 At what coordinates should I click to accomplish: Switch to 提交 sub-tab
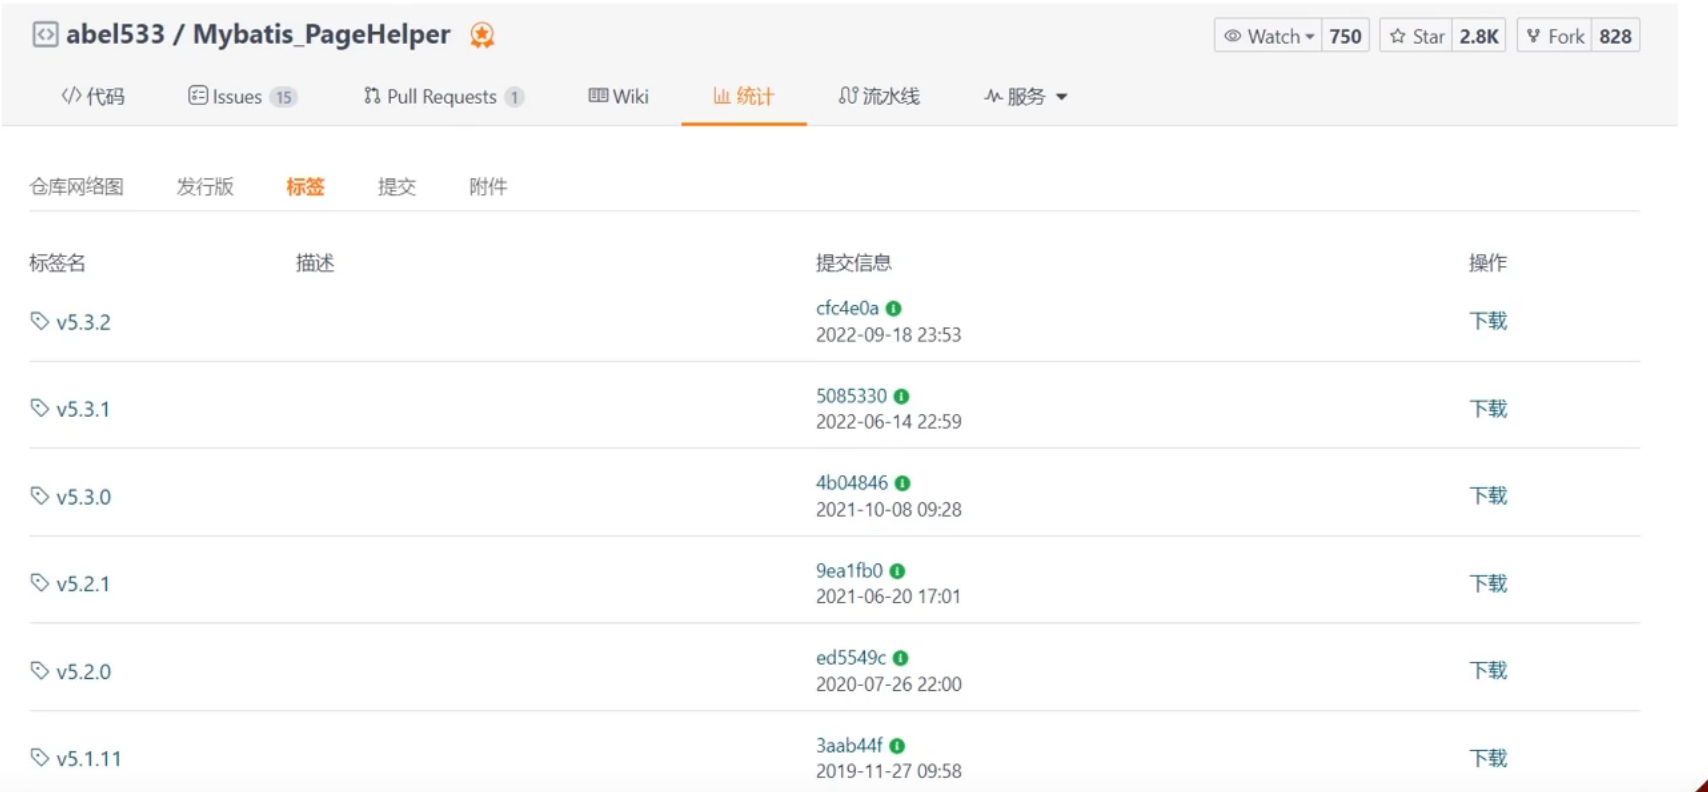pos(397,187)
